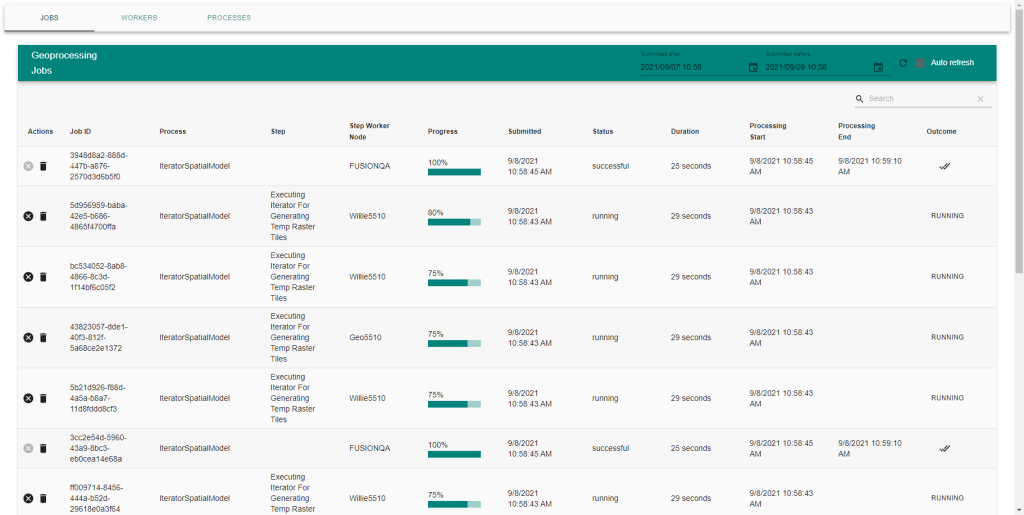Clear the search field with X
Image resolution: width=1024 pixels, height=515 pixels.
(980, 99)
